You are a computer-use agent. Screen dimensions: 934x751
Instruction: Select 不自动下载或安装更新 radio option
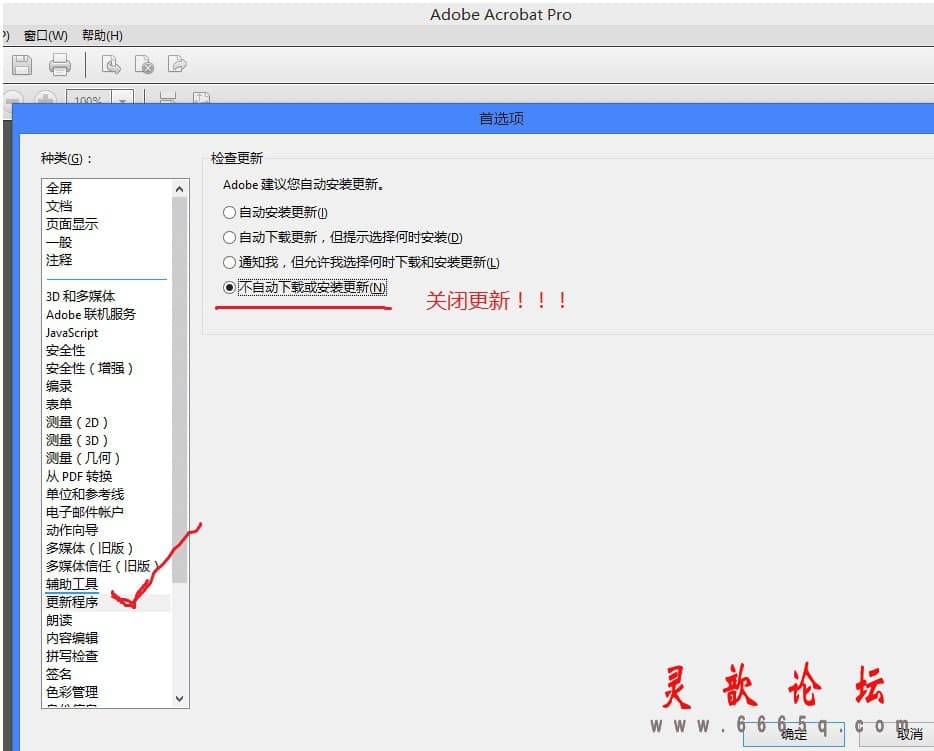pos(305,287)
